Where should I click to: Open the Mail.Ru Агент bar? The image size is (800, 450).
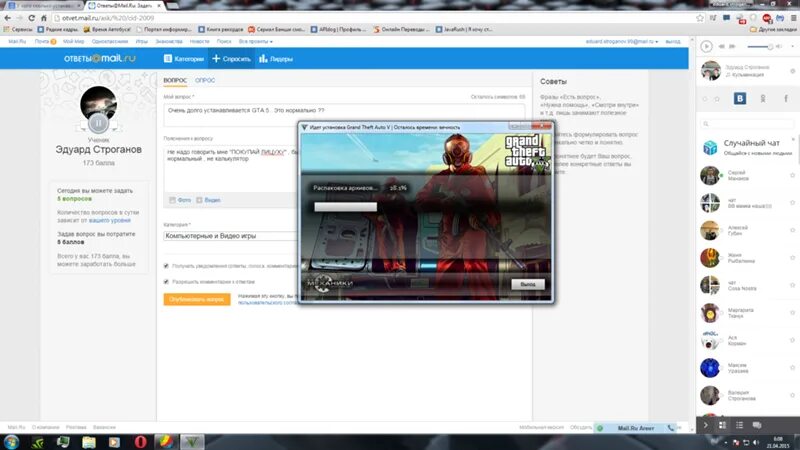click(x=636, y=428)
